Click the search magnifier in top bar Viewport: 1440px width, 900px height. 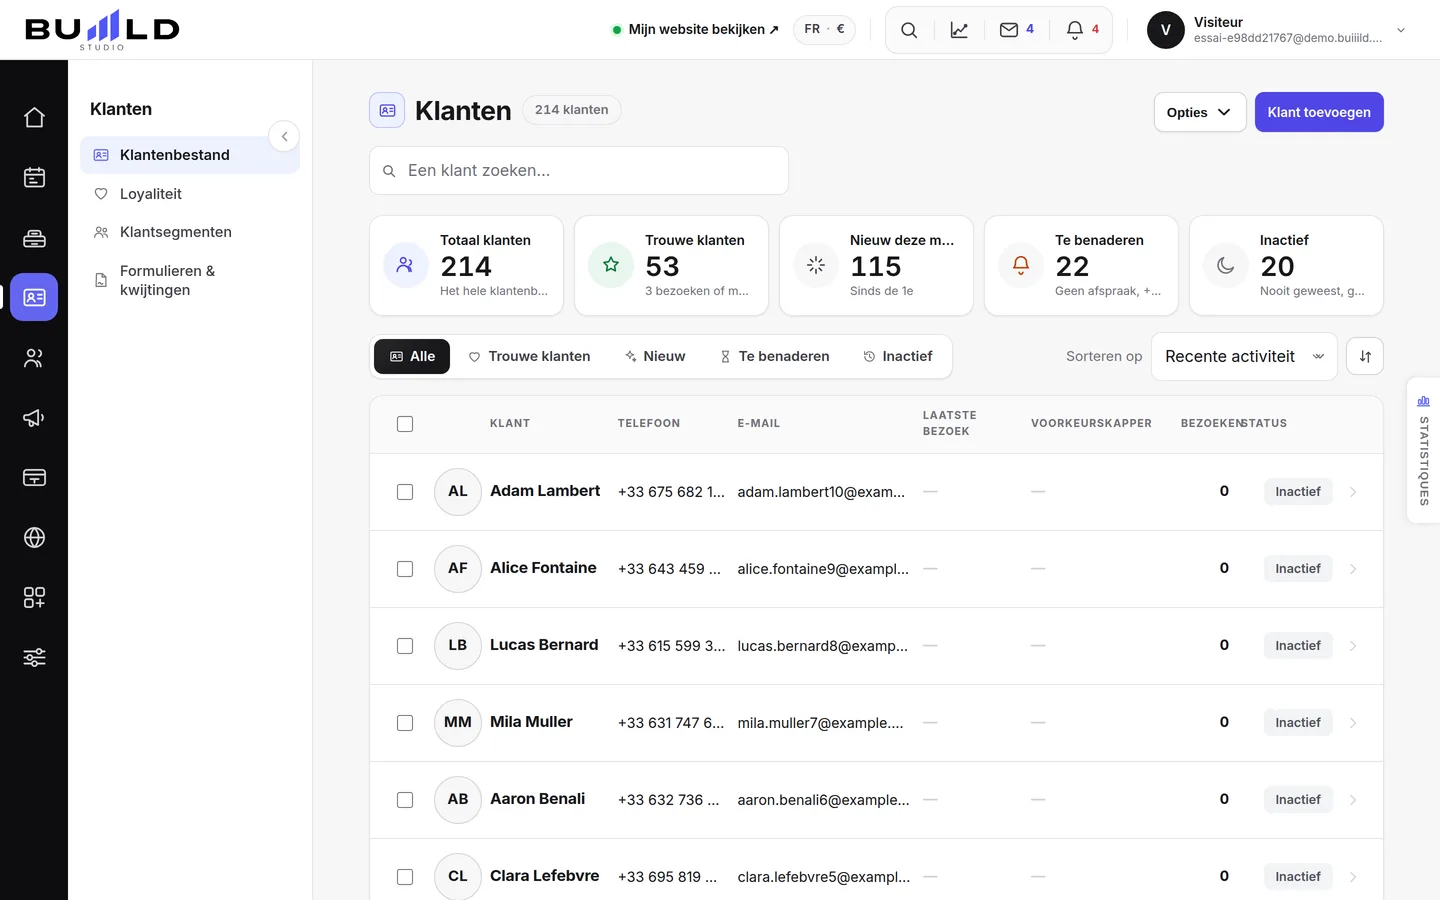(x=909, y=30)
